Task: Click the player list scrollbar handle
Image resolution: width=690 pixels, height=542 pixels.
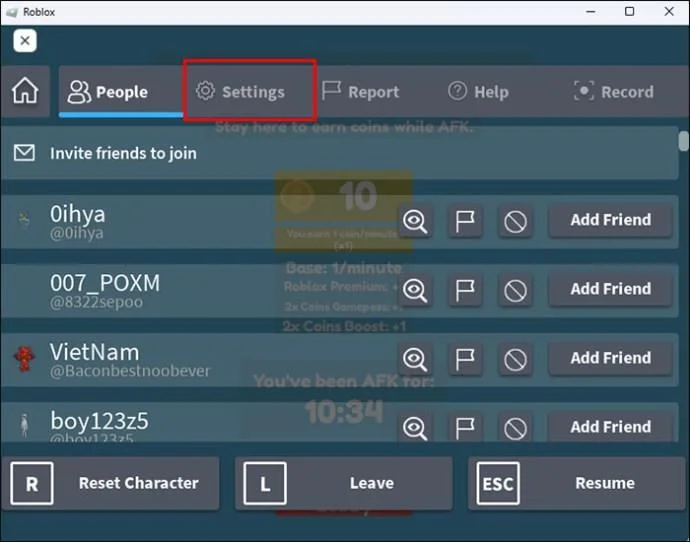Action: pos(683,141)
